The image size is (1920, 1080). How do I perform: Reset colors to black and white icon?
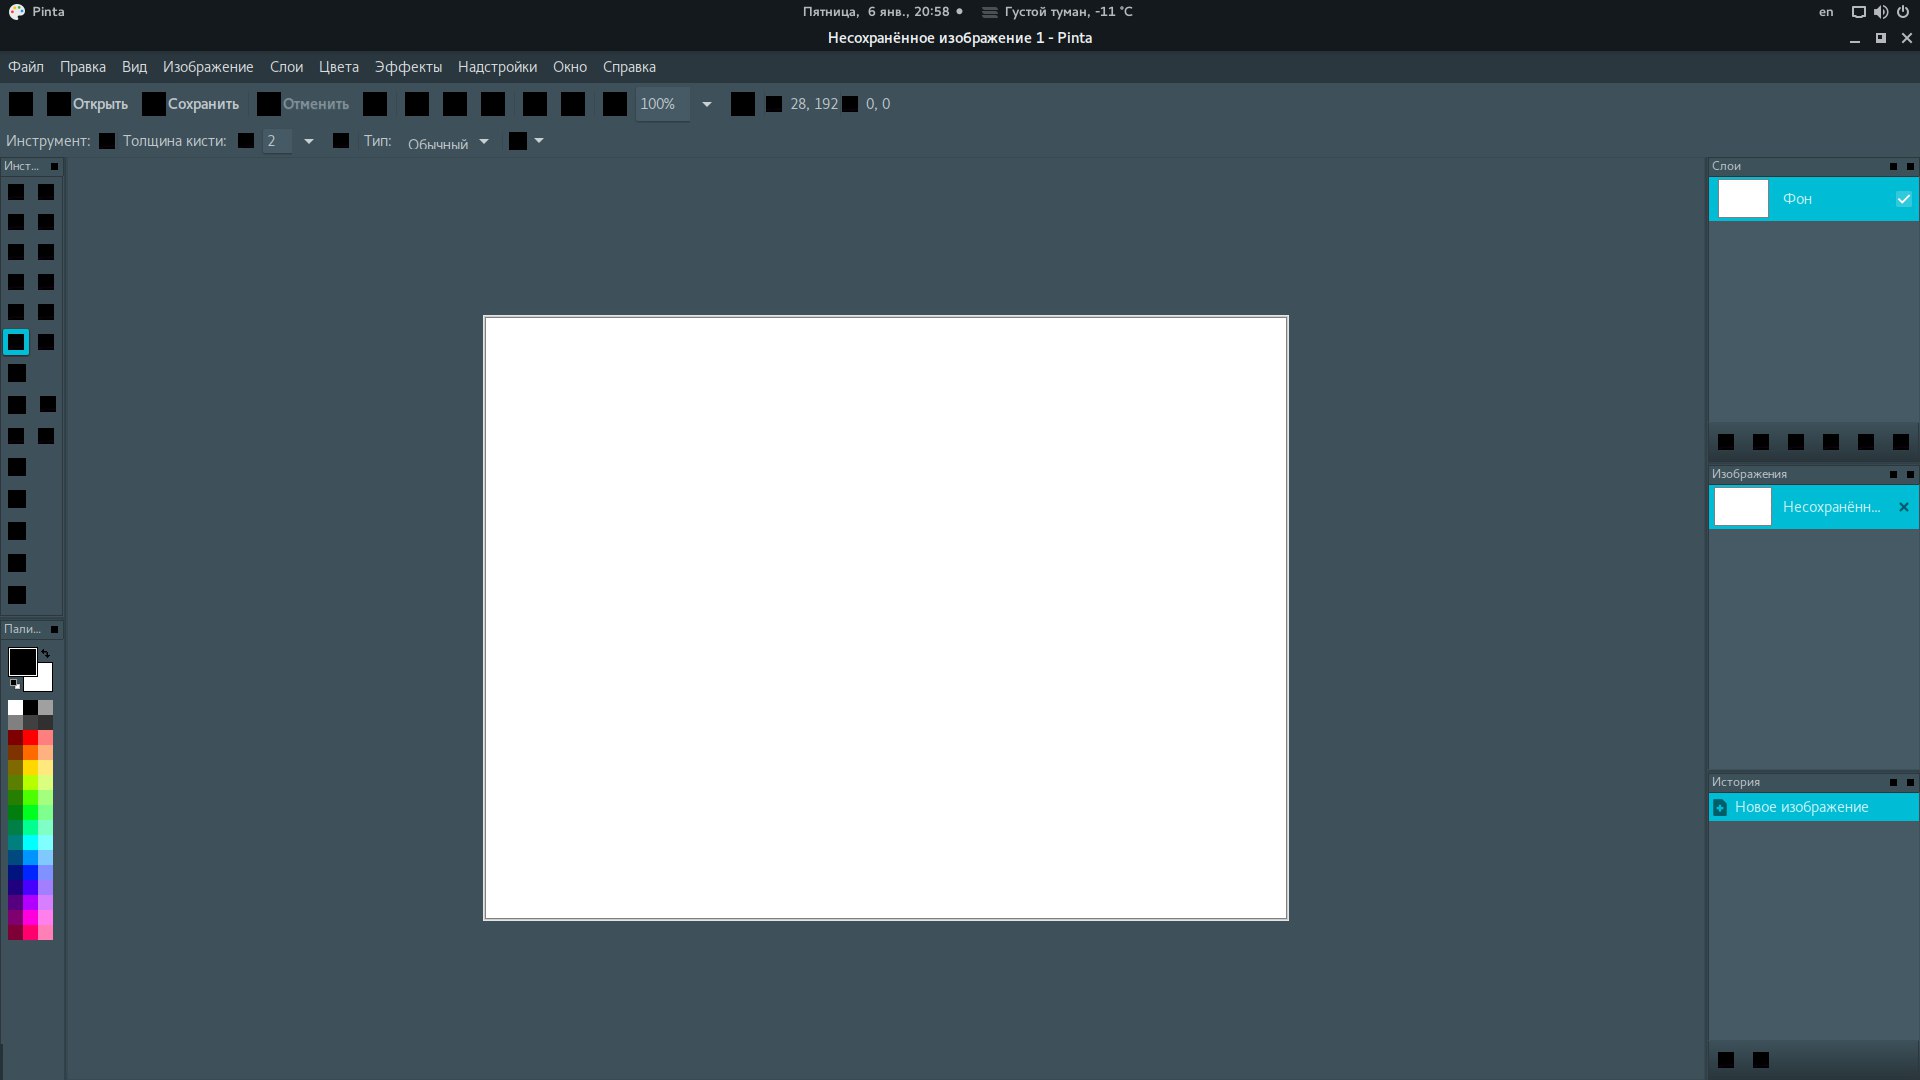pos(15,684)
